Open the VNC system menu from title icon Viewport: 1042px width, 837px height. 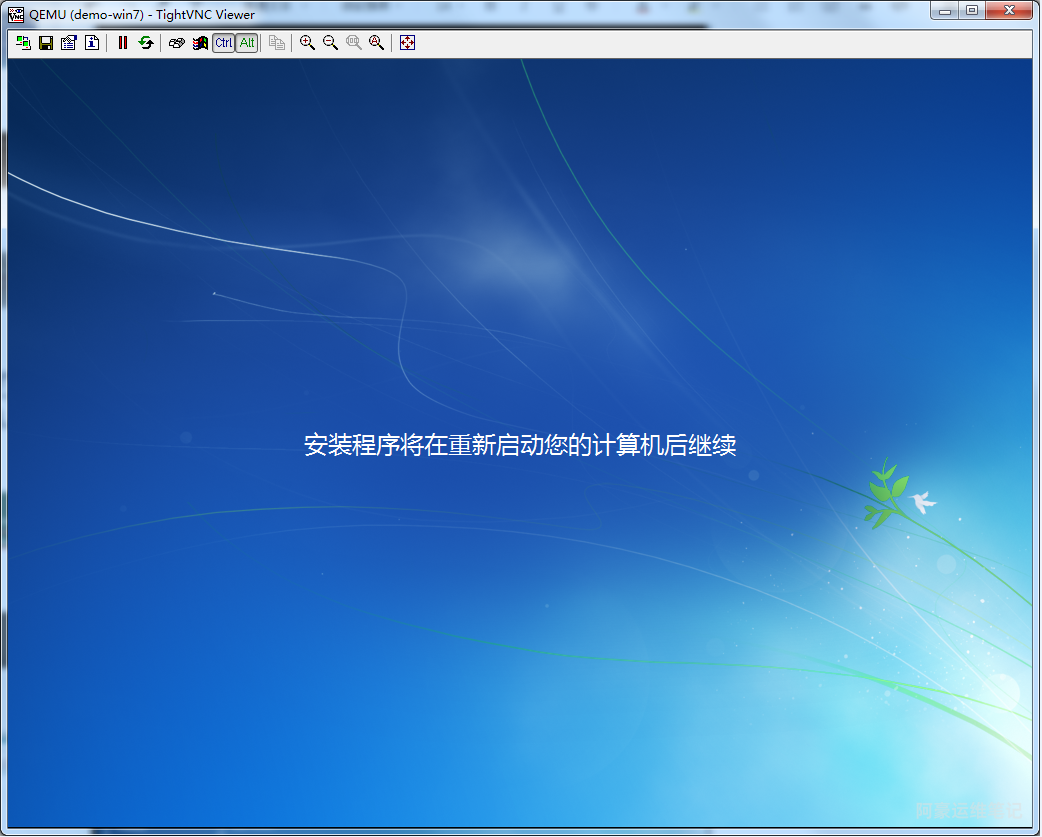16,14
